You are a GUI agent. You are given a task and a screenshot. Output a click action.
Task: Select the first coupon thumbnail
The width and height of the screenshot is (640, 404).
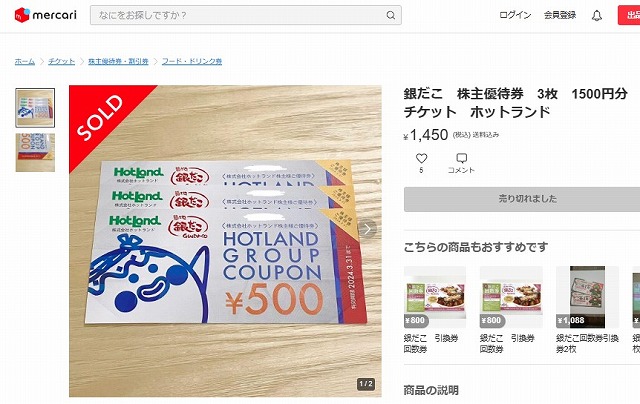[35, 108]
